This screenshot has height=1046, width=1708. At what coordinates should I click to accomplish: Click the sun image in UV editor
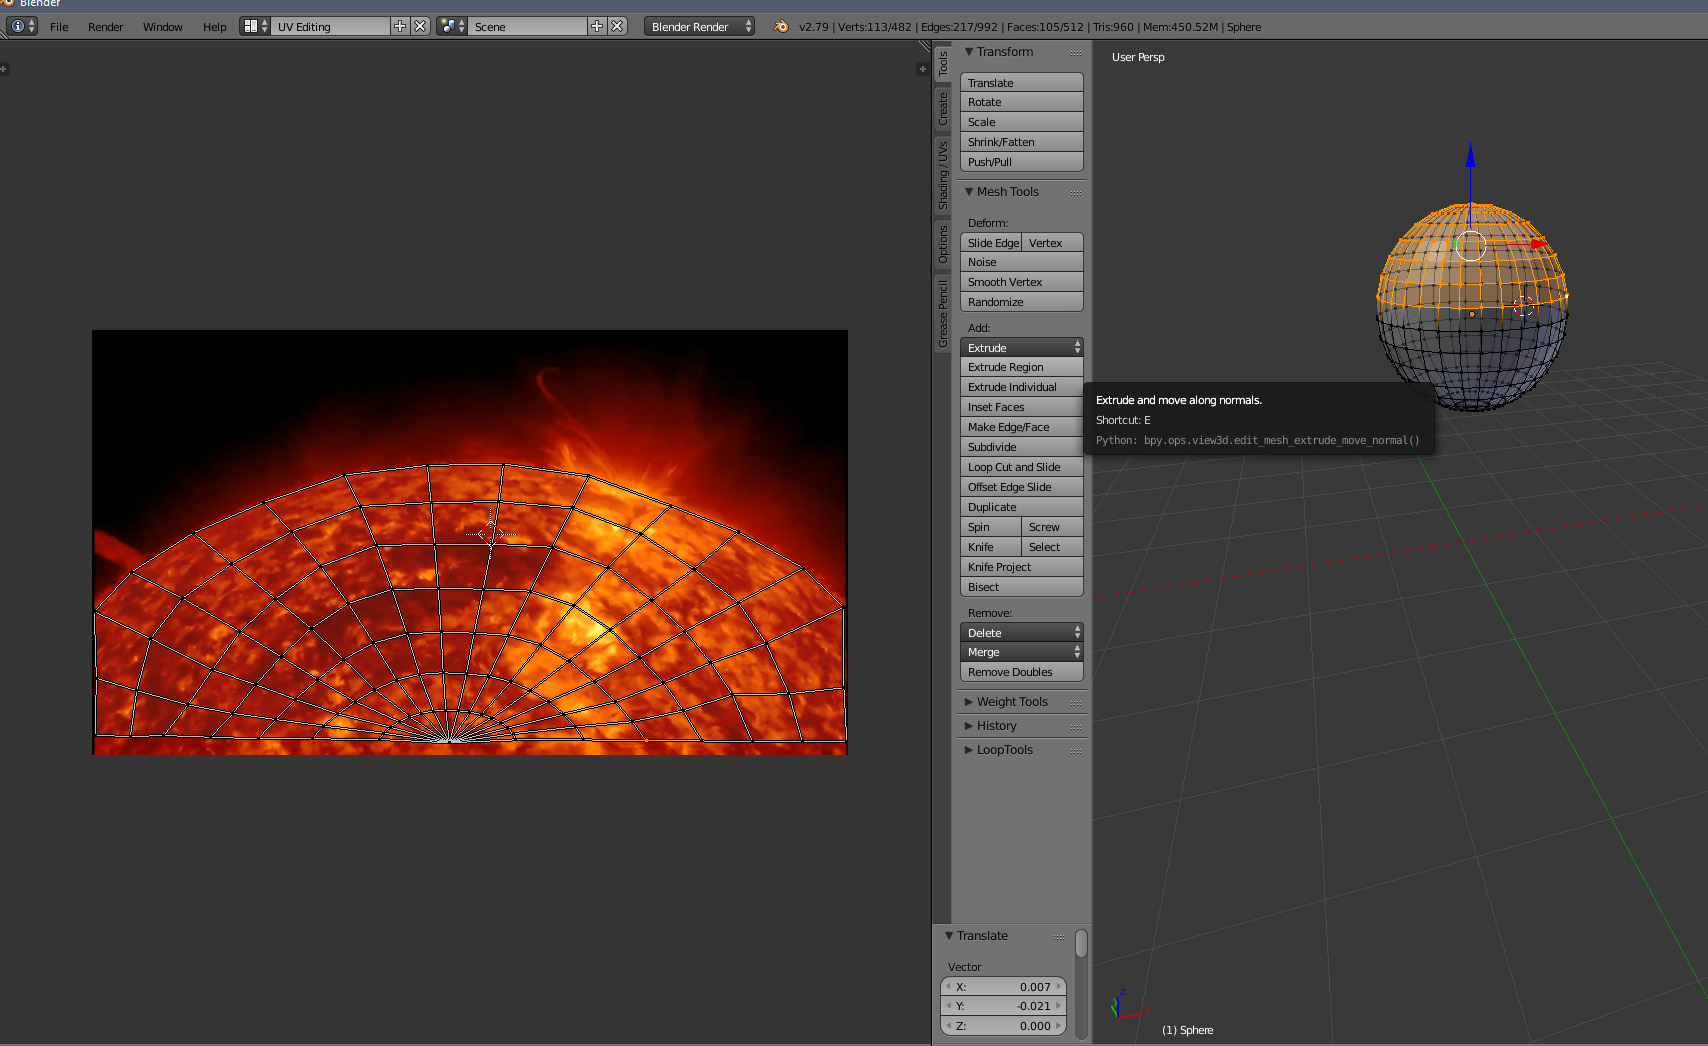(x=470, y=542)
